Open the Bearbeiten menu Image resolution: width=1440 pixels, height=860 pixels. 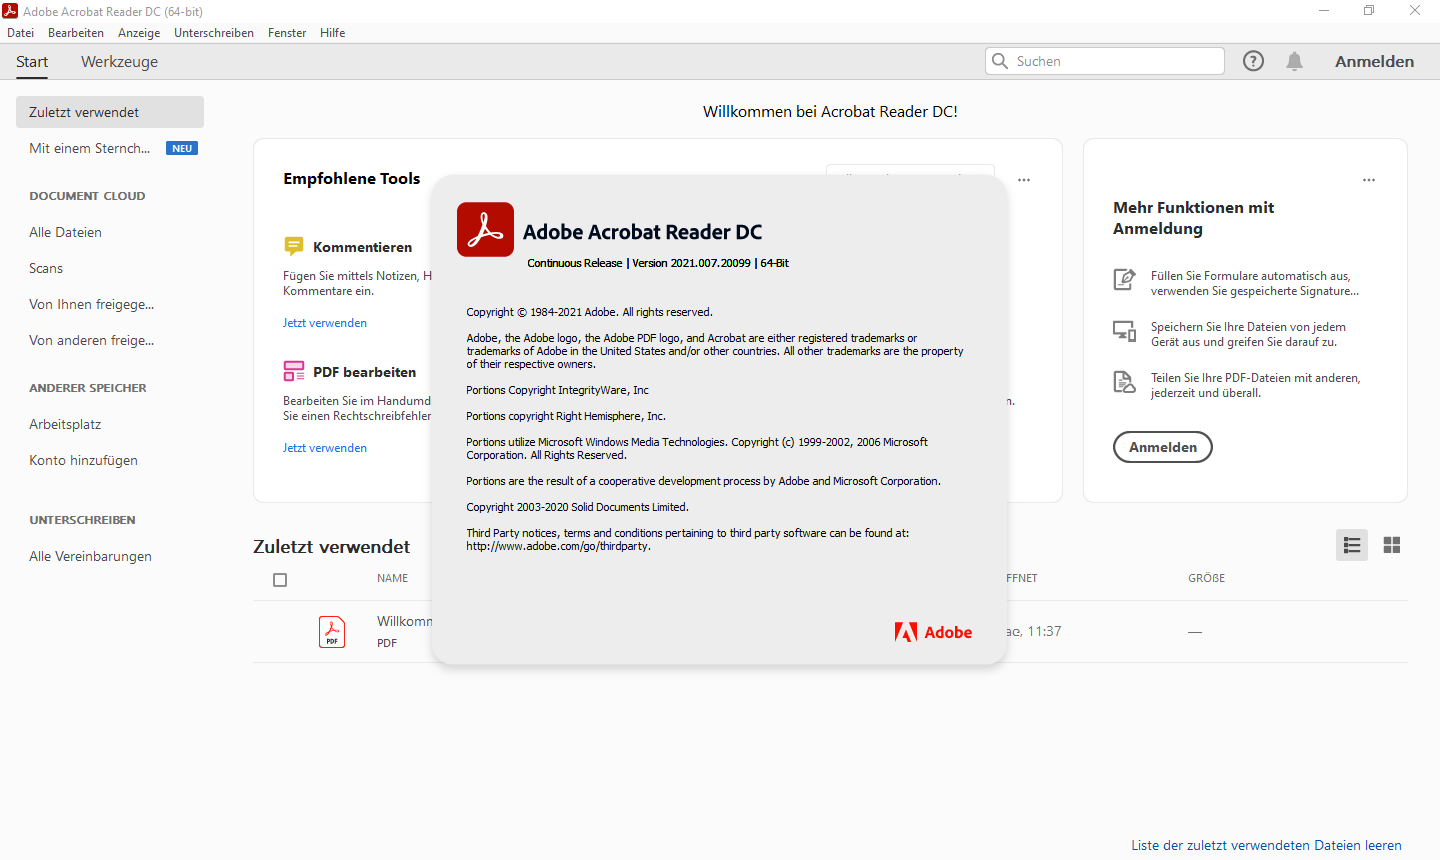[76, 33]
